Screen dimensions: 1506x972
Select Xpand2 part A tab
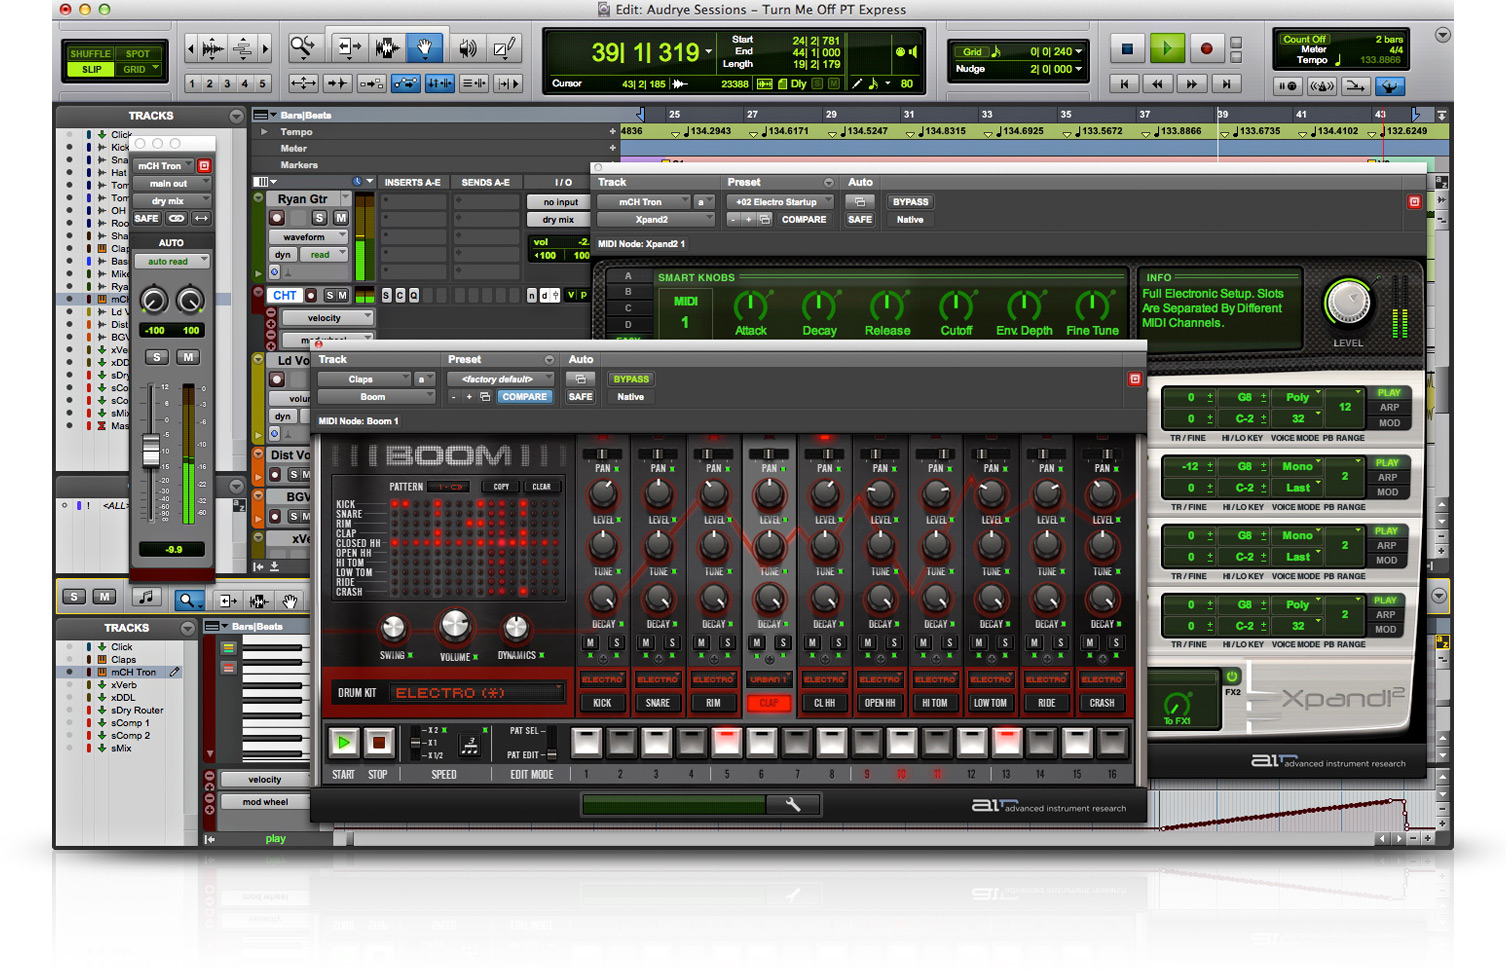(628, 276)
